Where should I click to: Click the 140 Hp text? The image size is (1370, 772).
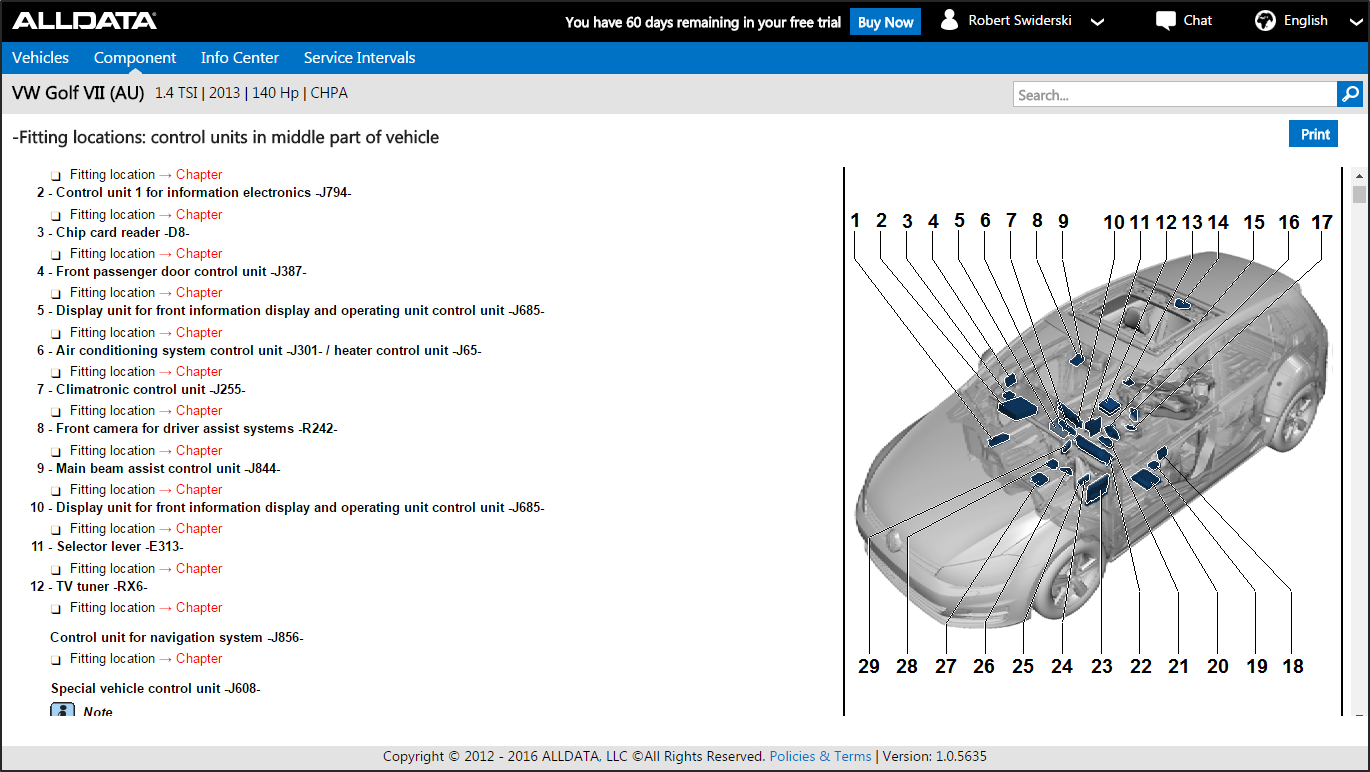click(x=275, y=93)
